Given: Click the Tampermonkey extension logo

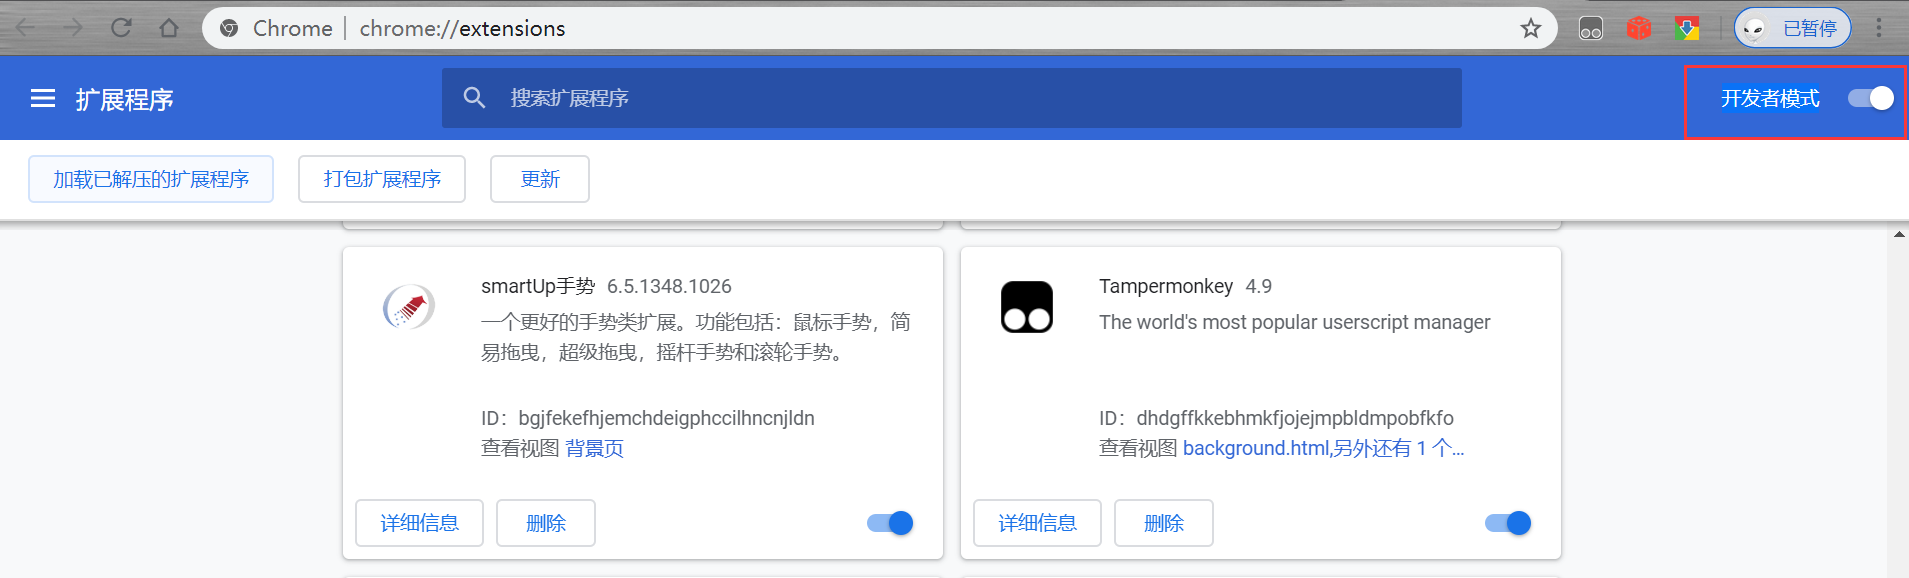Looking at the screenshot, I should click(x=1027, y=306).
